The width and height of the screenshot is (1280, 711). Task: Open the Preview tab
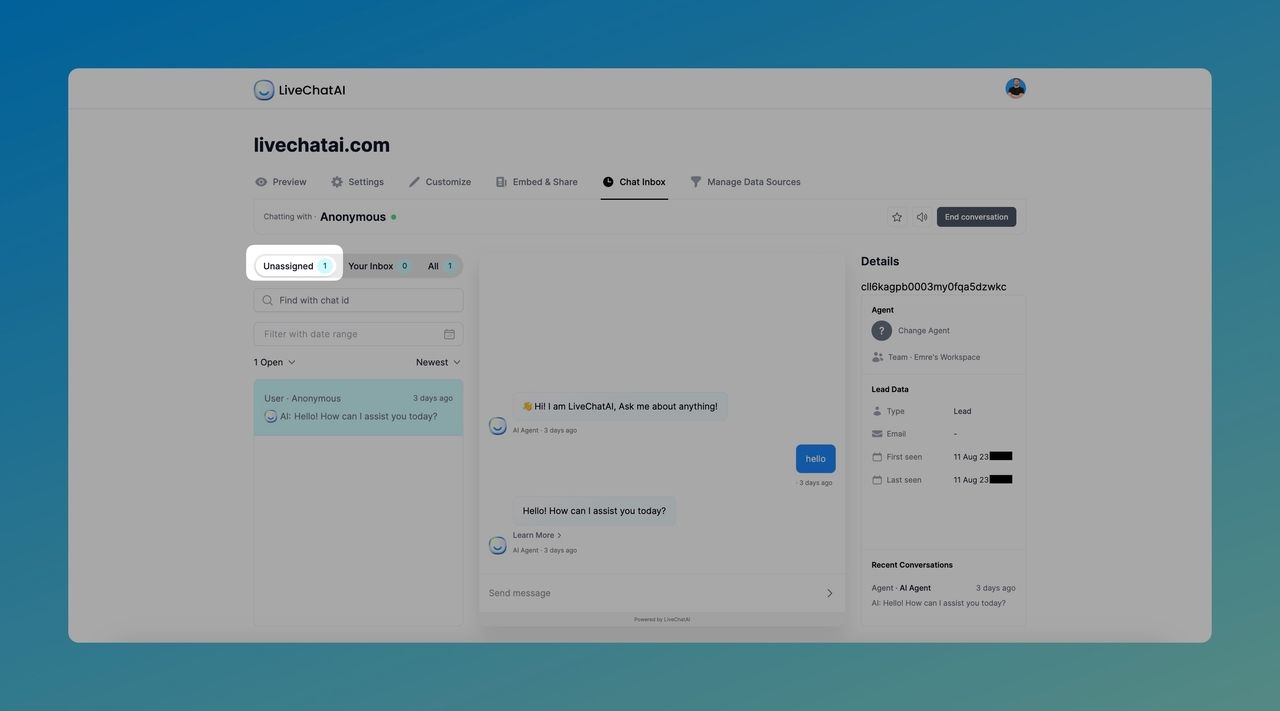pyautogui.click(x=281, y=182)
